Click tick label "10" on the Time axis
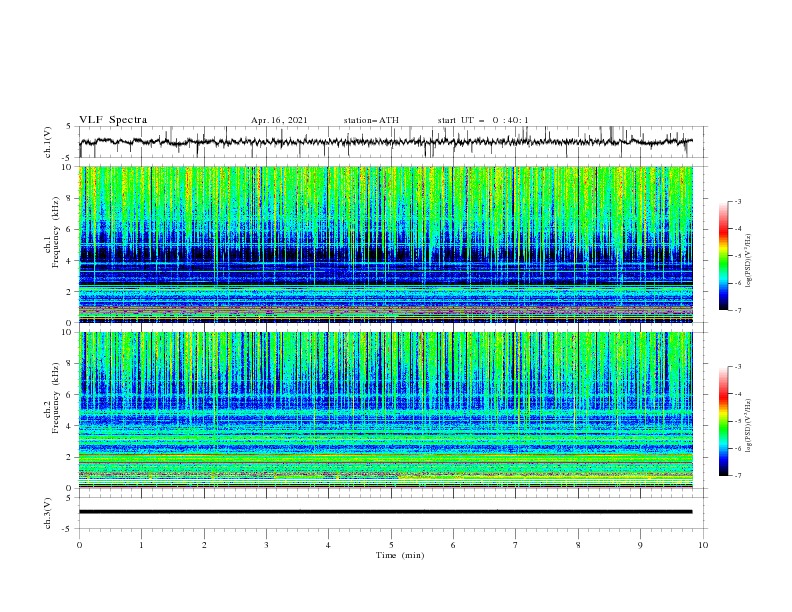This screenshot has height=612, width=792. [703, 545]
